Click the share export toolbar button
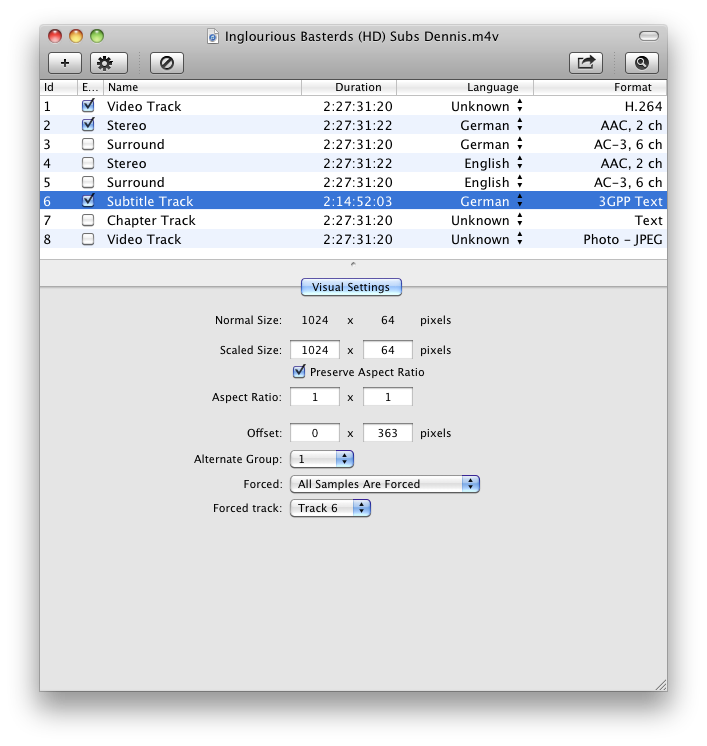Screen dimensions: 707x746 [586, 63]
